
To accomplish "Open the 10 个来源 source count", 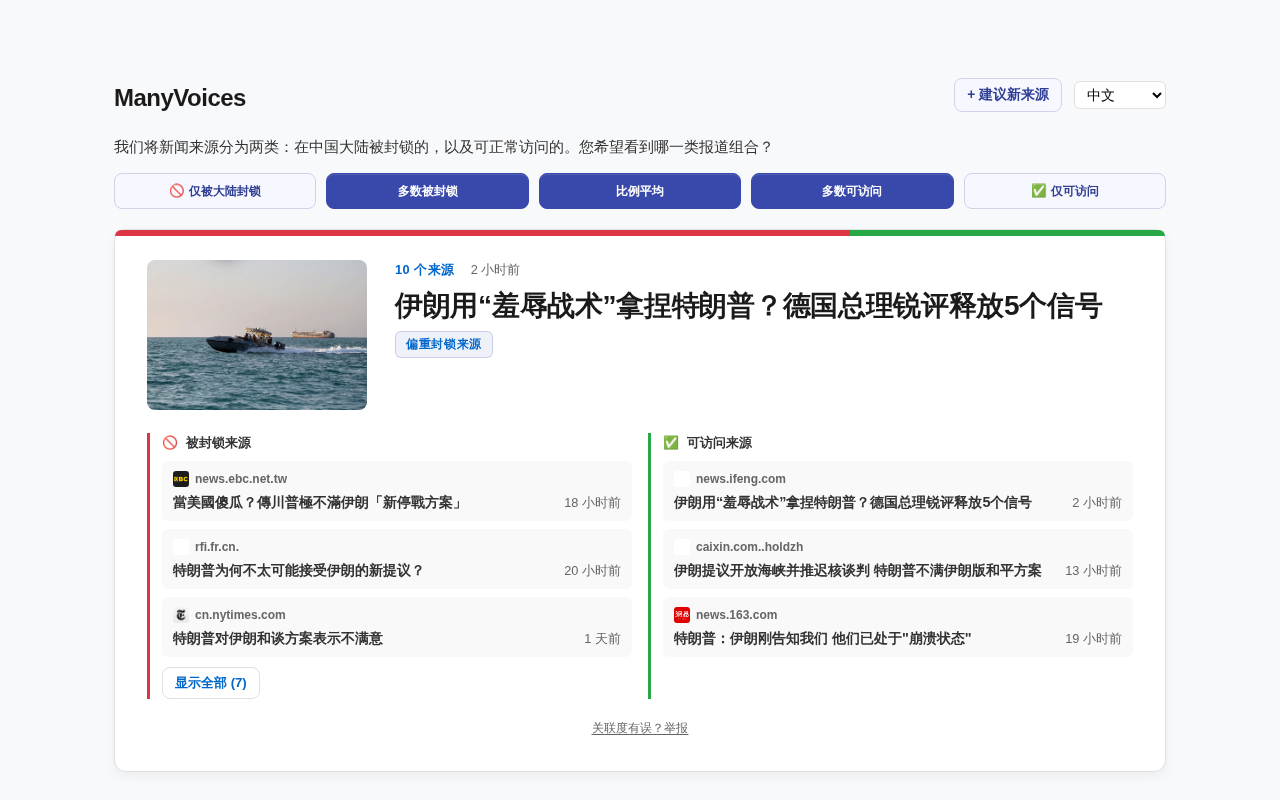I will click(424, 270).
